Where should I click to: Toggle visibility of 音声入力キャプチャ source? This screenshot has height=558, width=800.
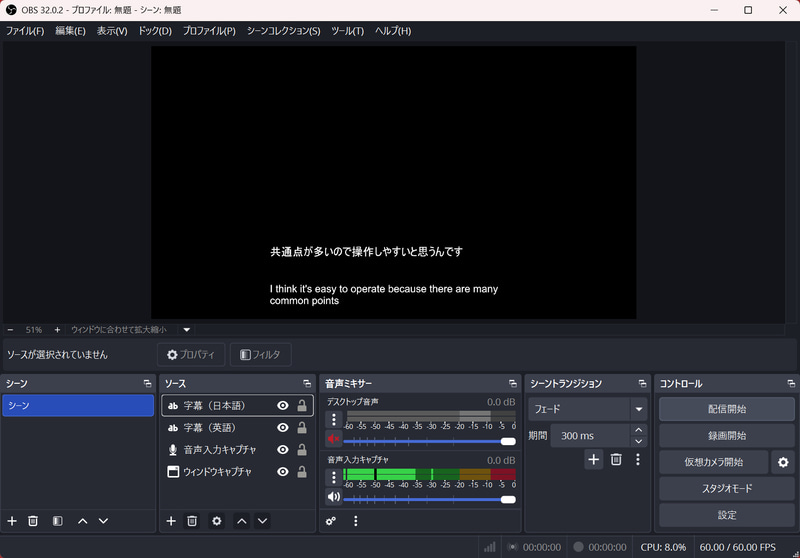pyautogui.click(x=283, y=449)
